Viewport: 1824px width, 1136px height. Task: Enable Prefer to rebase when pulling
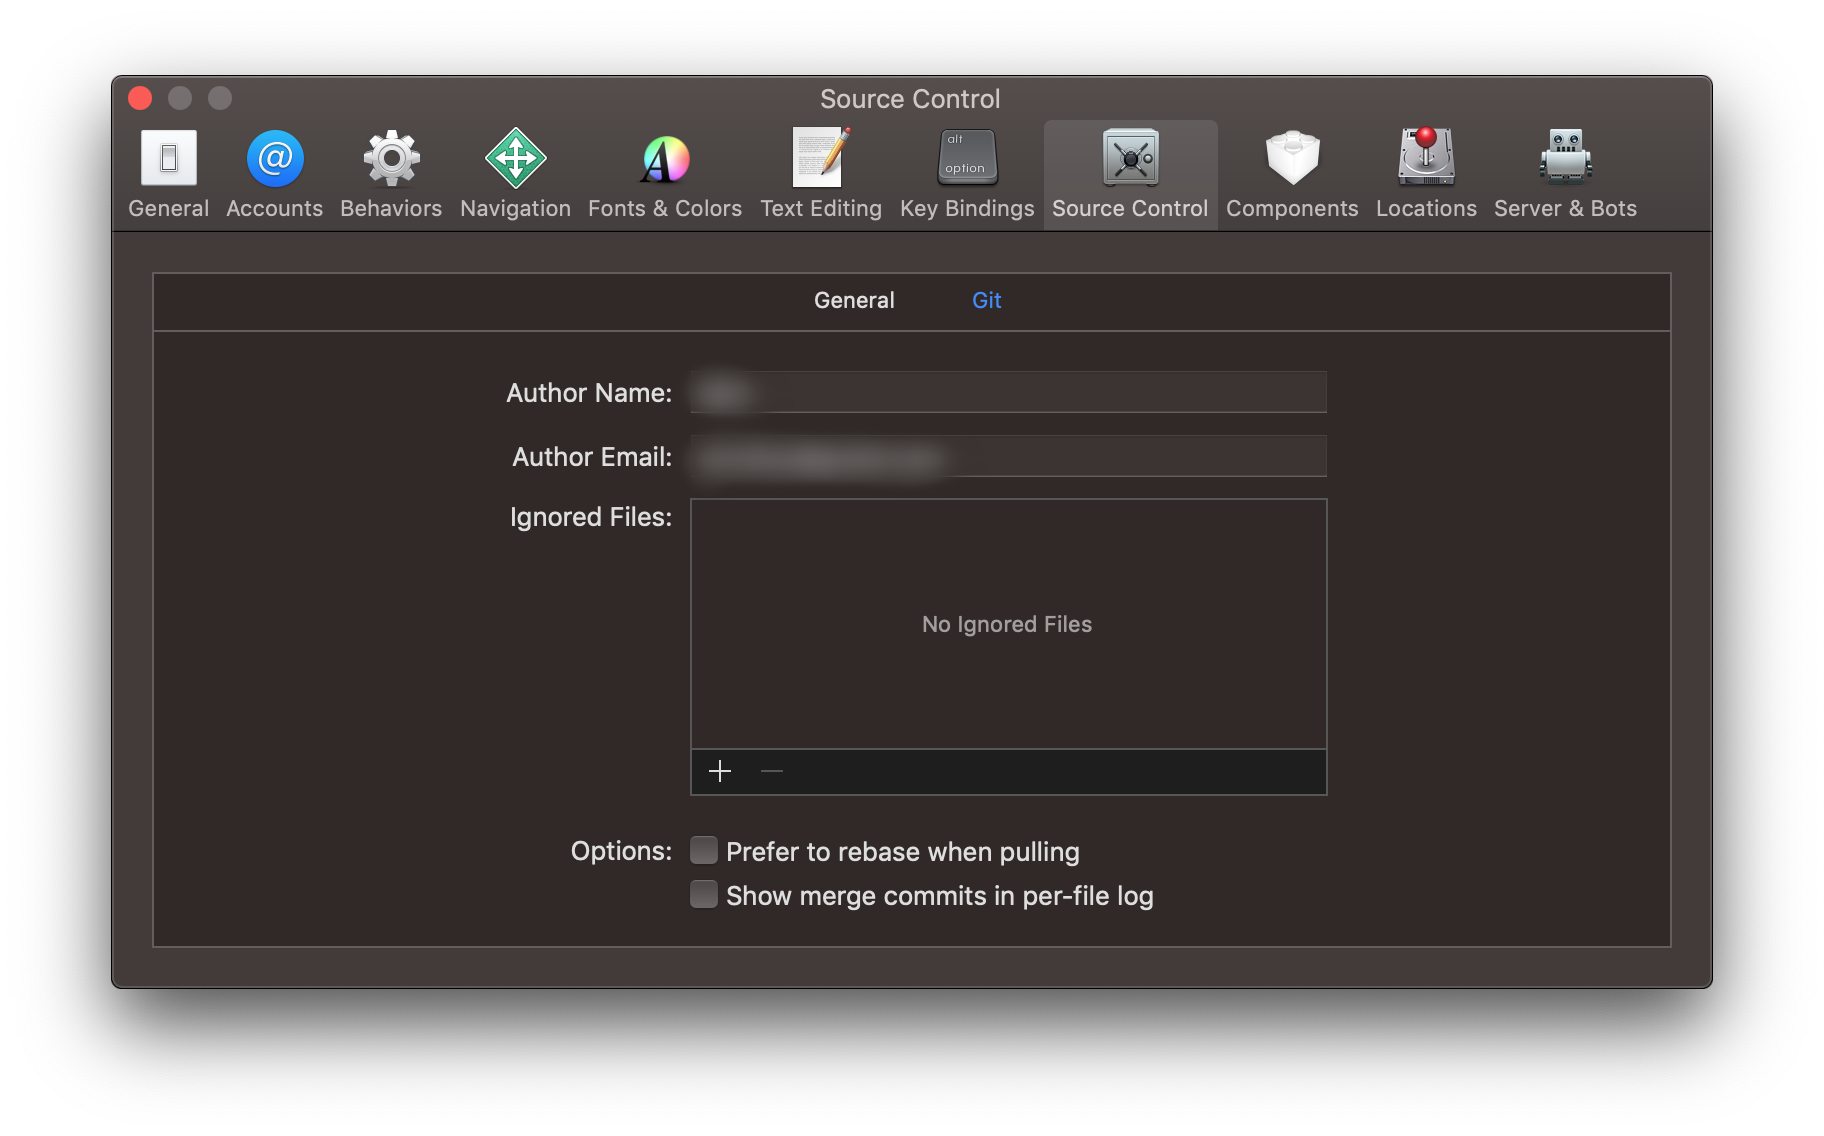(x=704, y=850)
